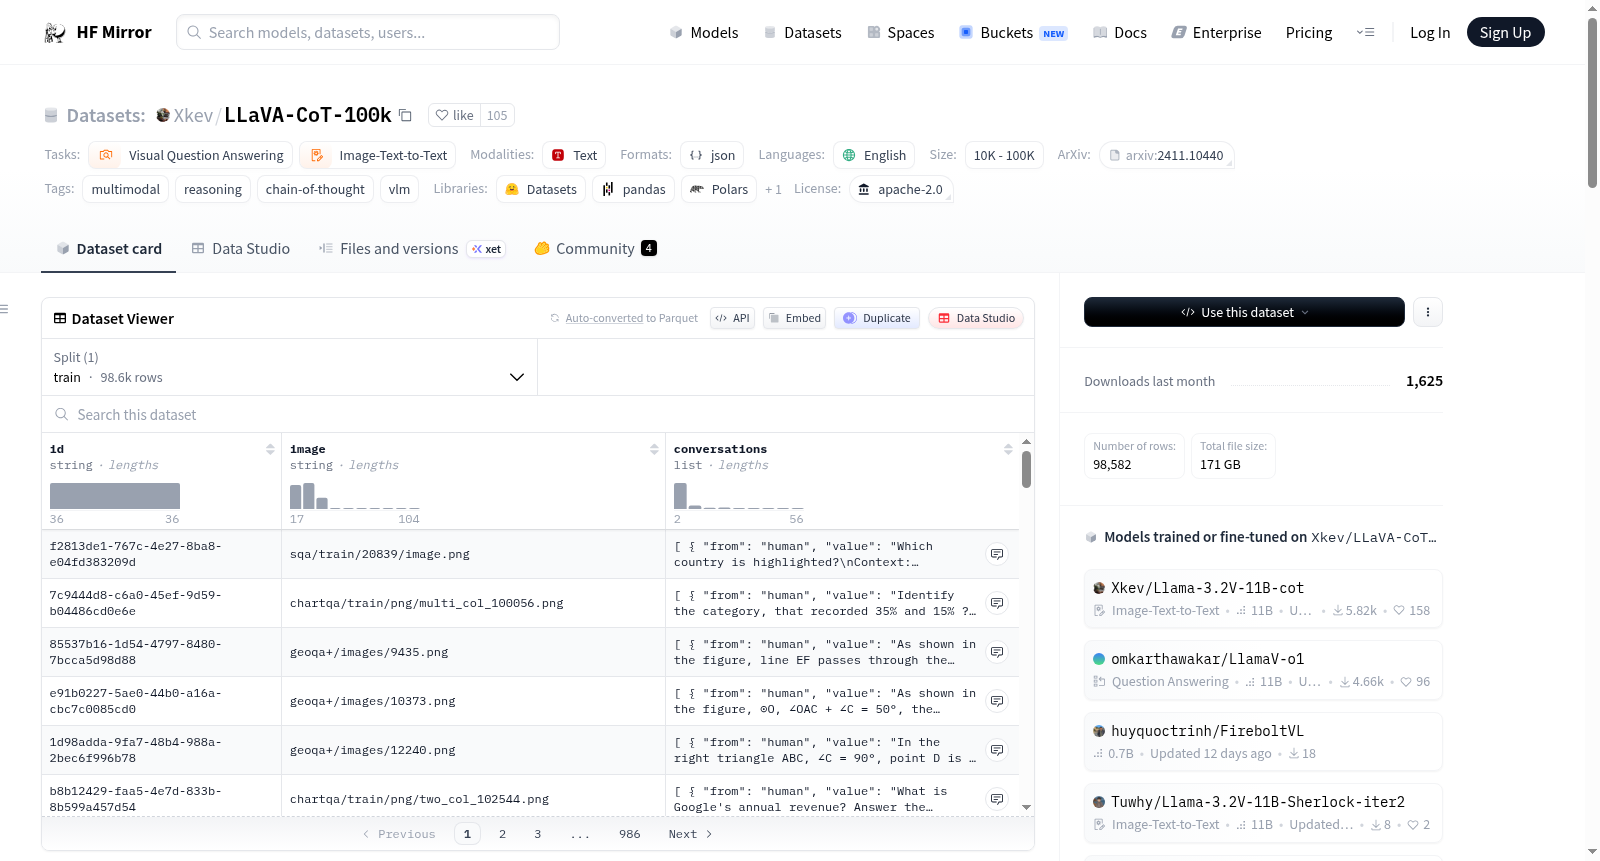This screenshot has height=861, width=1600.
Task: Open the more navigation menu icon
Action: [1365, 32]
